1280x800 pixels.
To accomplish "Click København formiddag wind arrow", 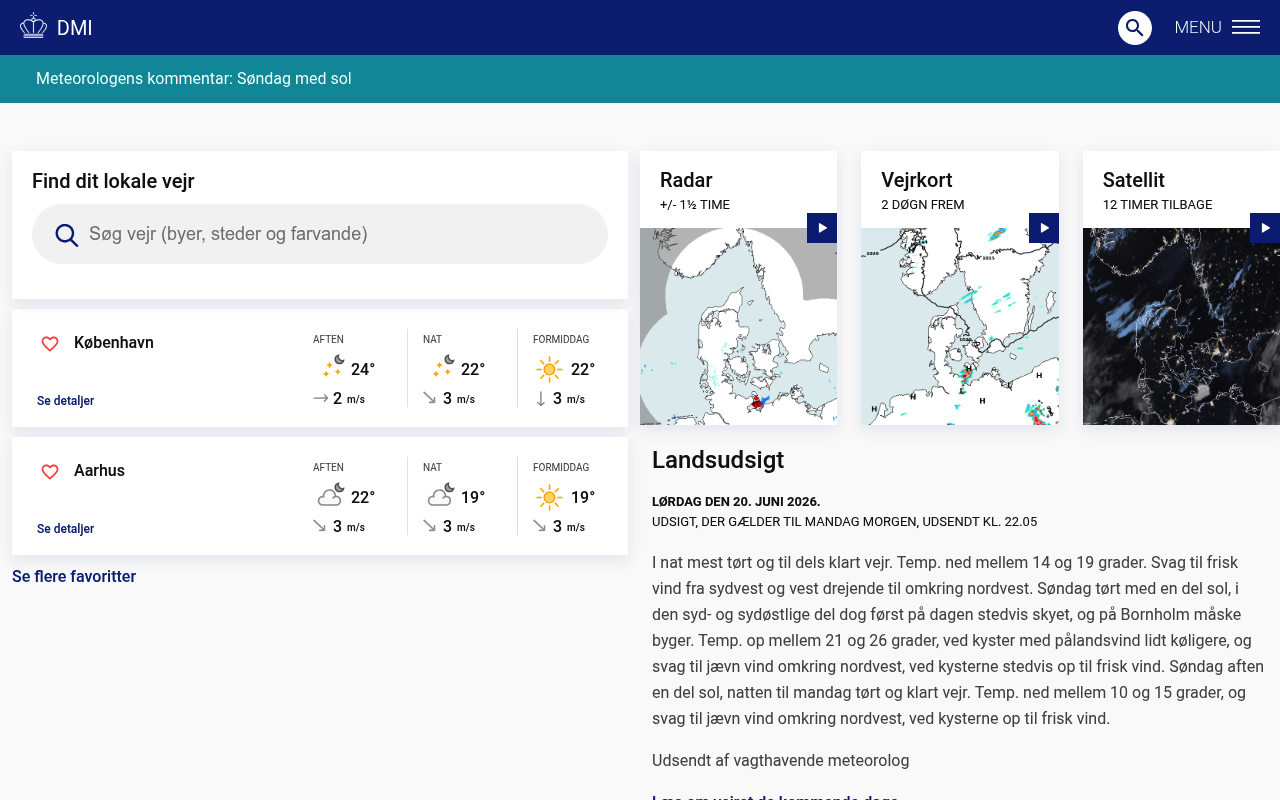I will pos(541,398).
